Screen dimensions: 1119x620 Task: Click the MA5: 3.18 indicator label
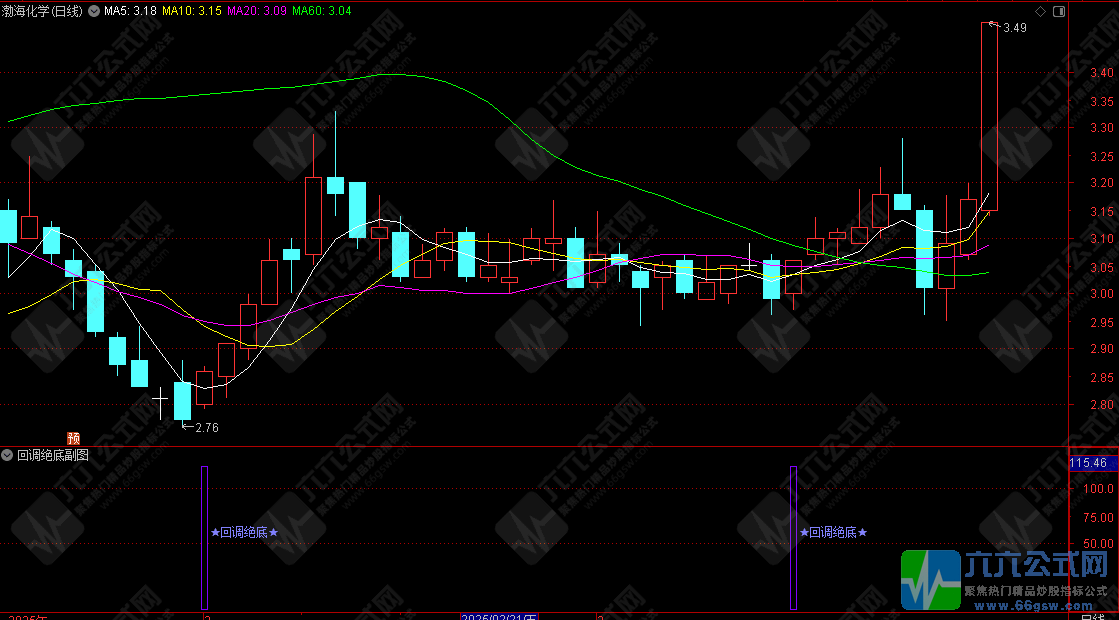130,11
